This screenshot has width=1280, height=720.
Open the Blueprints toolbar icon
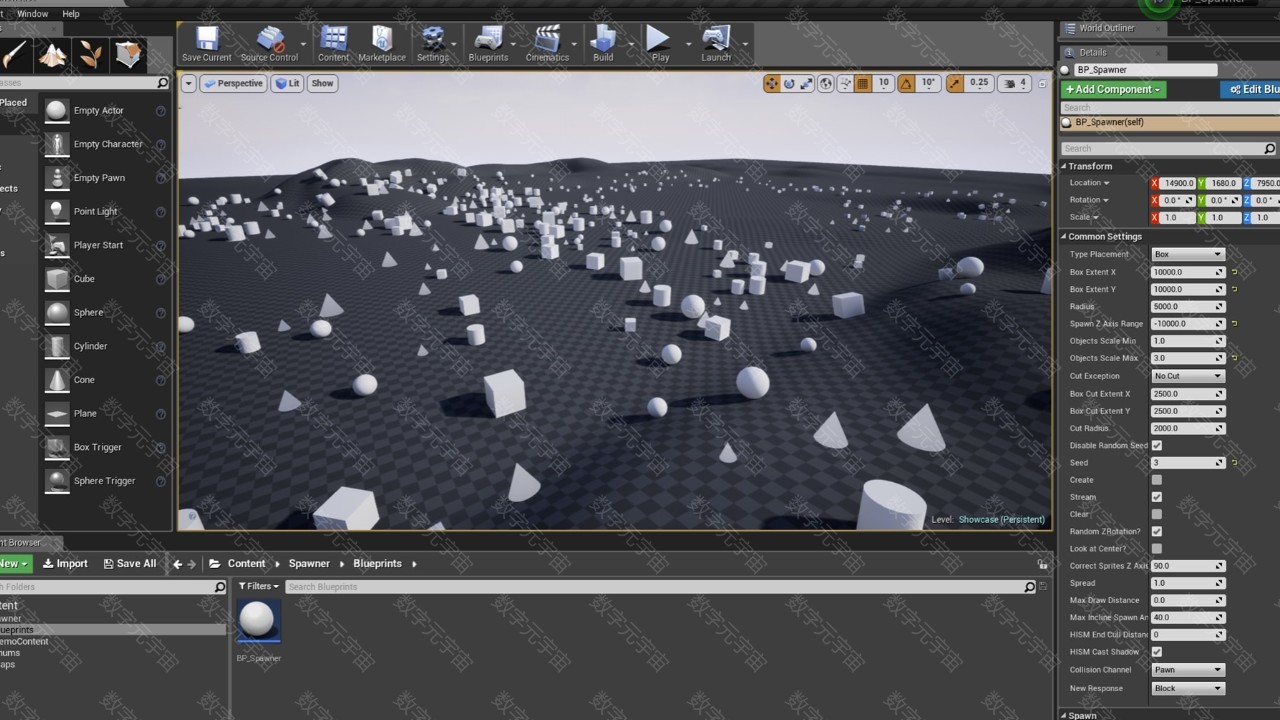[488, 44]
